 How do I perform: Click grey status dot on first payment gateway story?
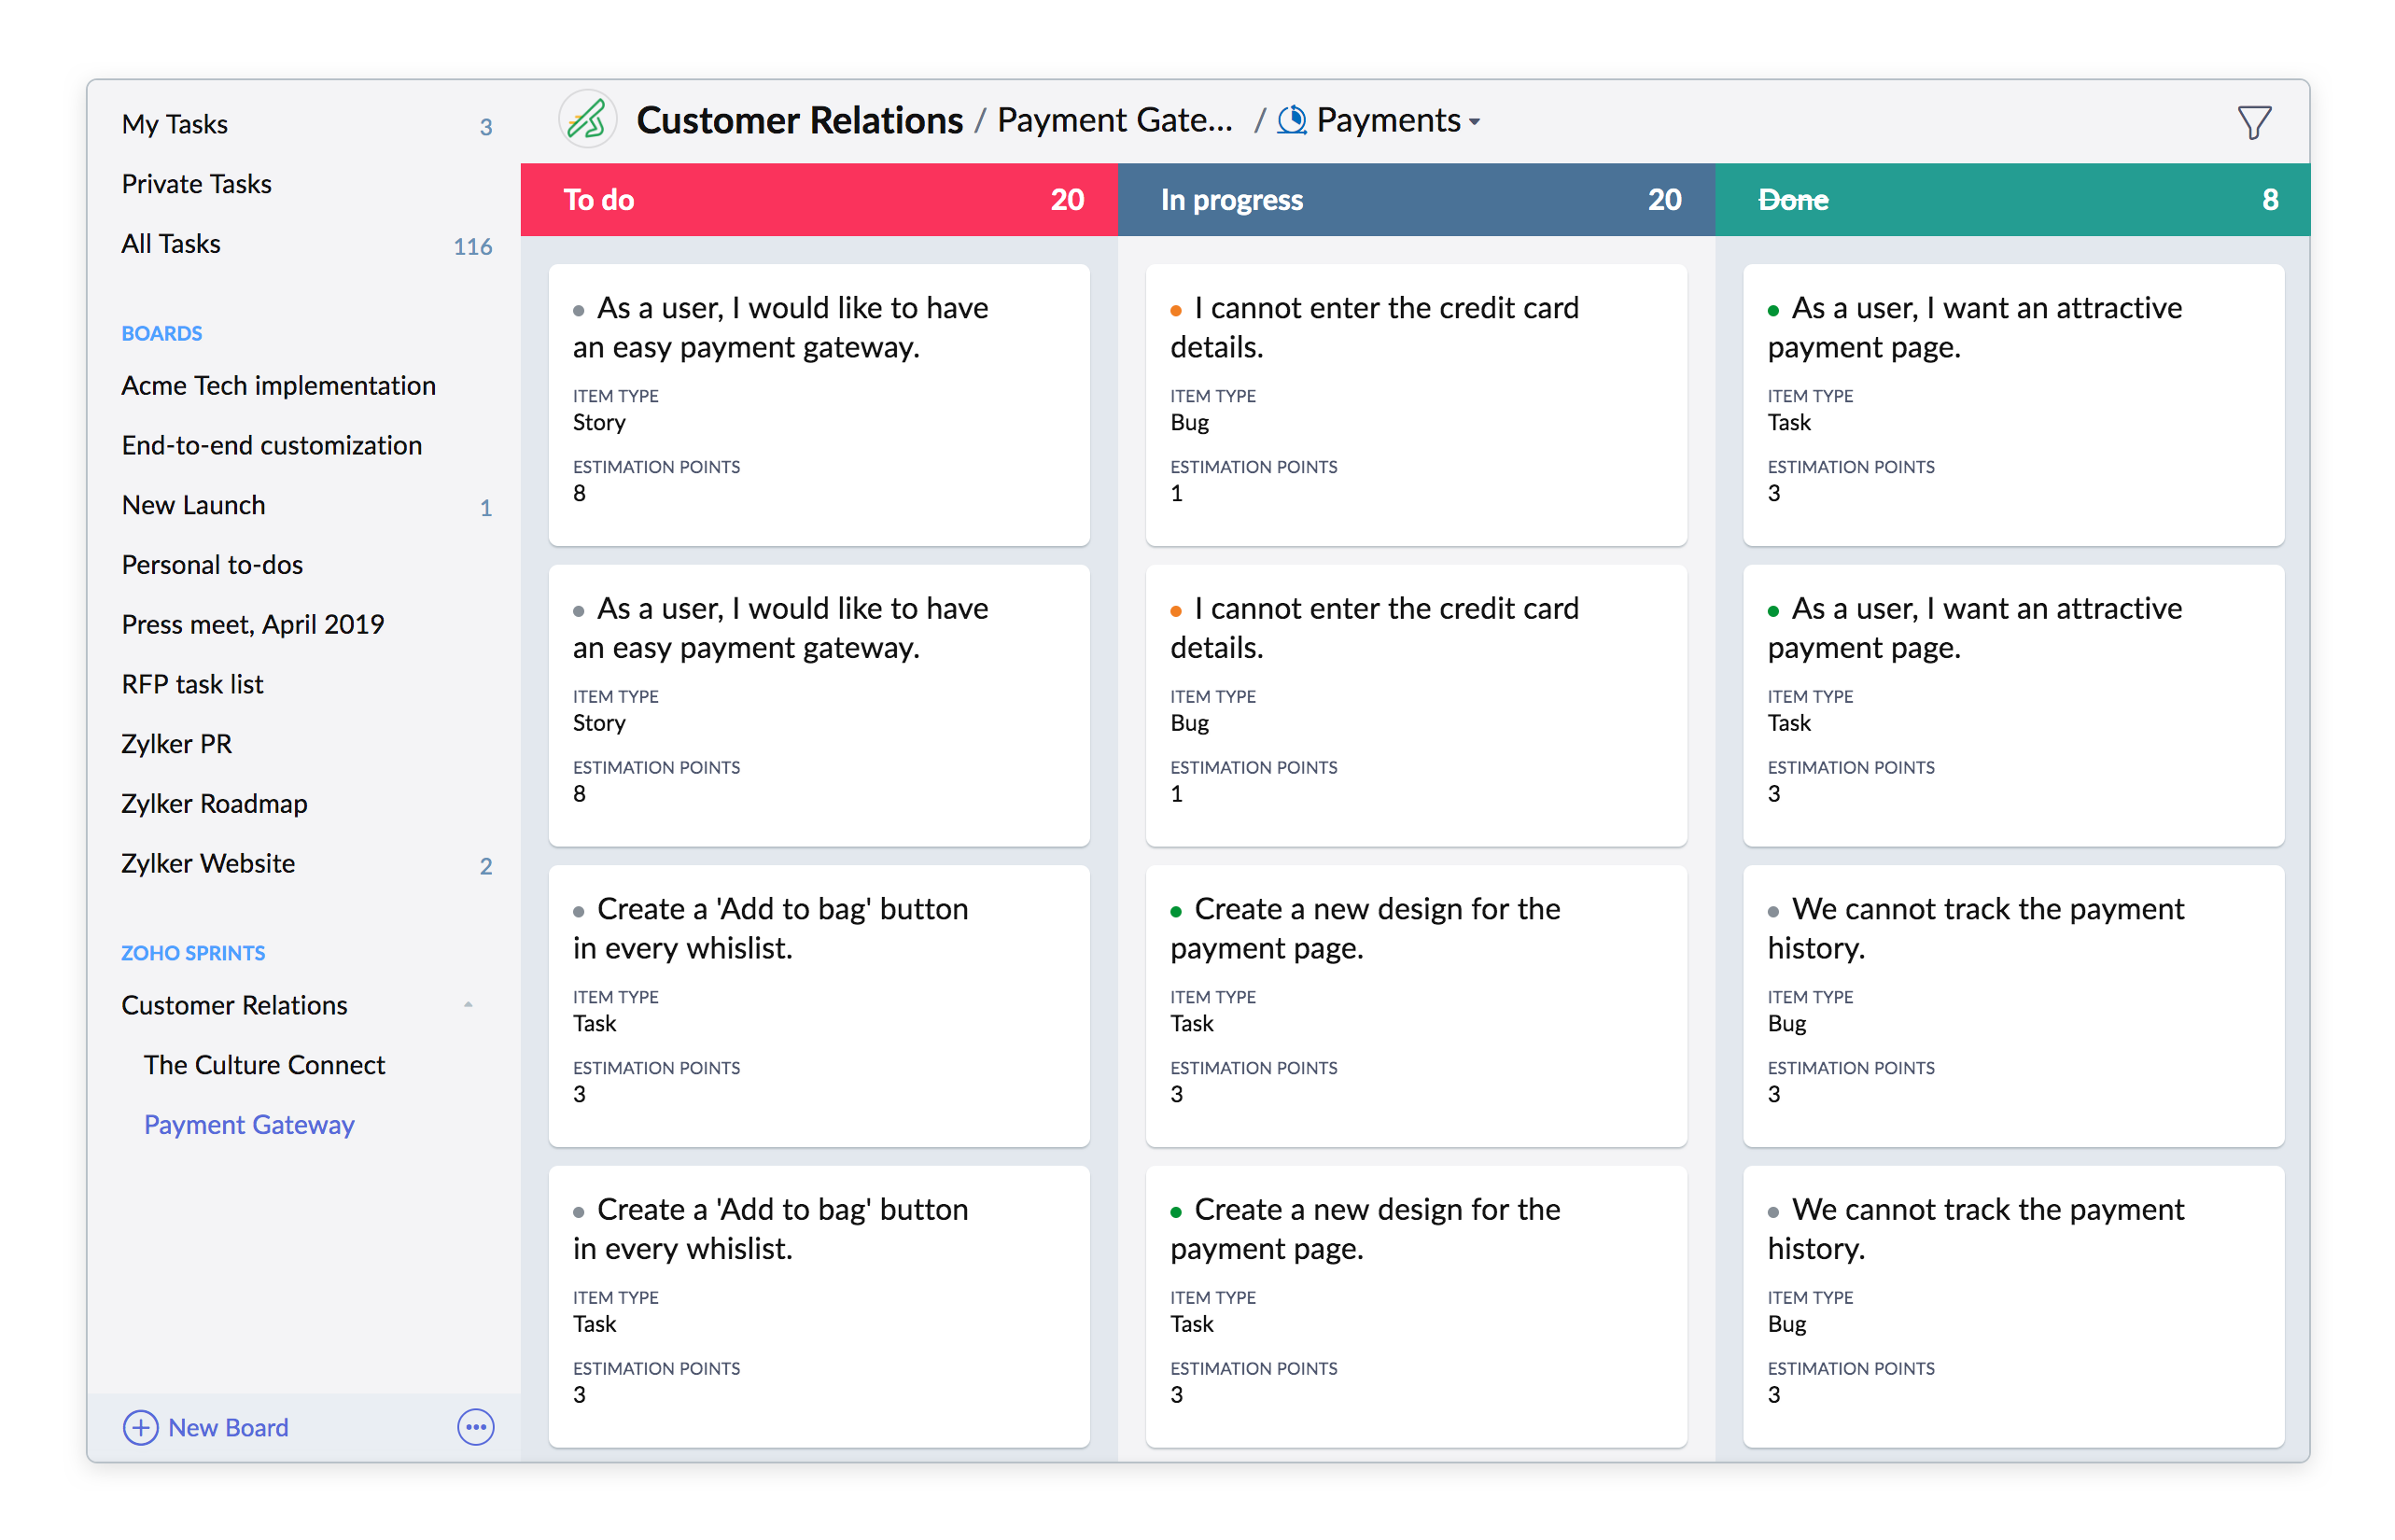[578, 311]
